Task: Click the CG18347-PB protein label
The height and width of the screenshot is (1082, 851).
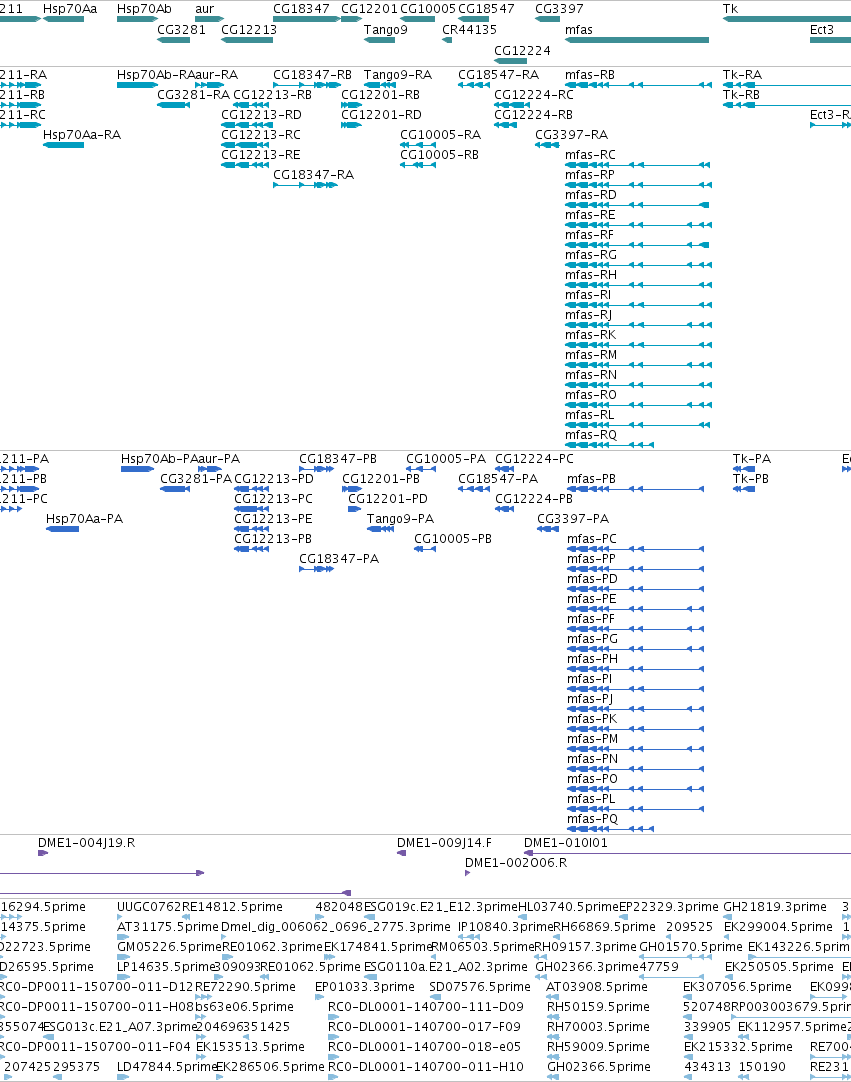Action: tap(338, 459)
